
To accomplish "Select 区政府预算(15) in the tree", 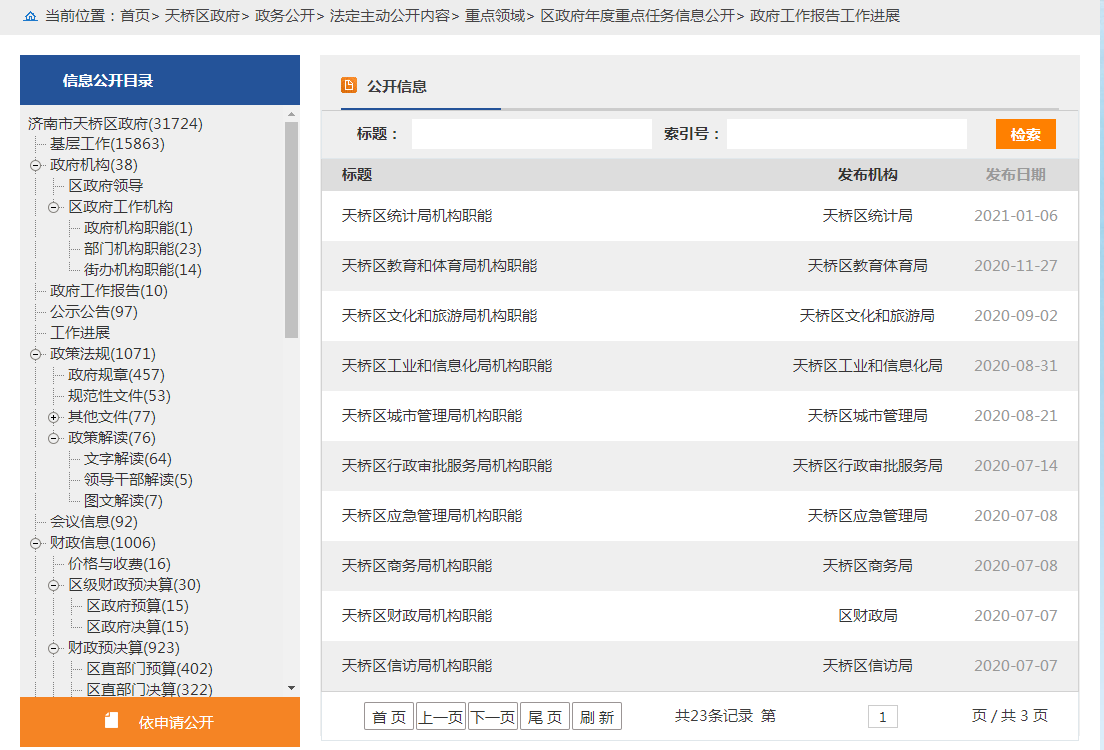I will (137, 606).
